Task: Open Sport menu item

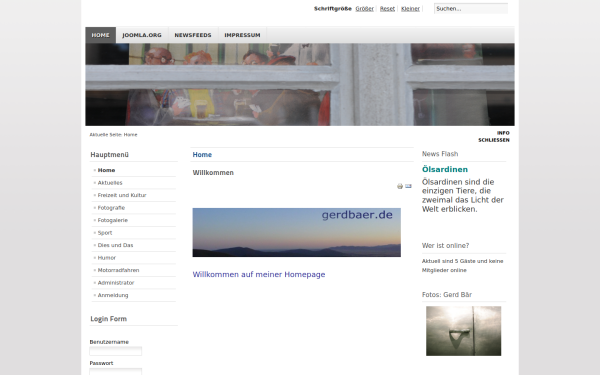Action: pos(105,233)
